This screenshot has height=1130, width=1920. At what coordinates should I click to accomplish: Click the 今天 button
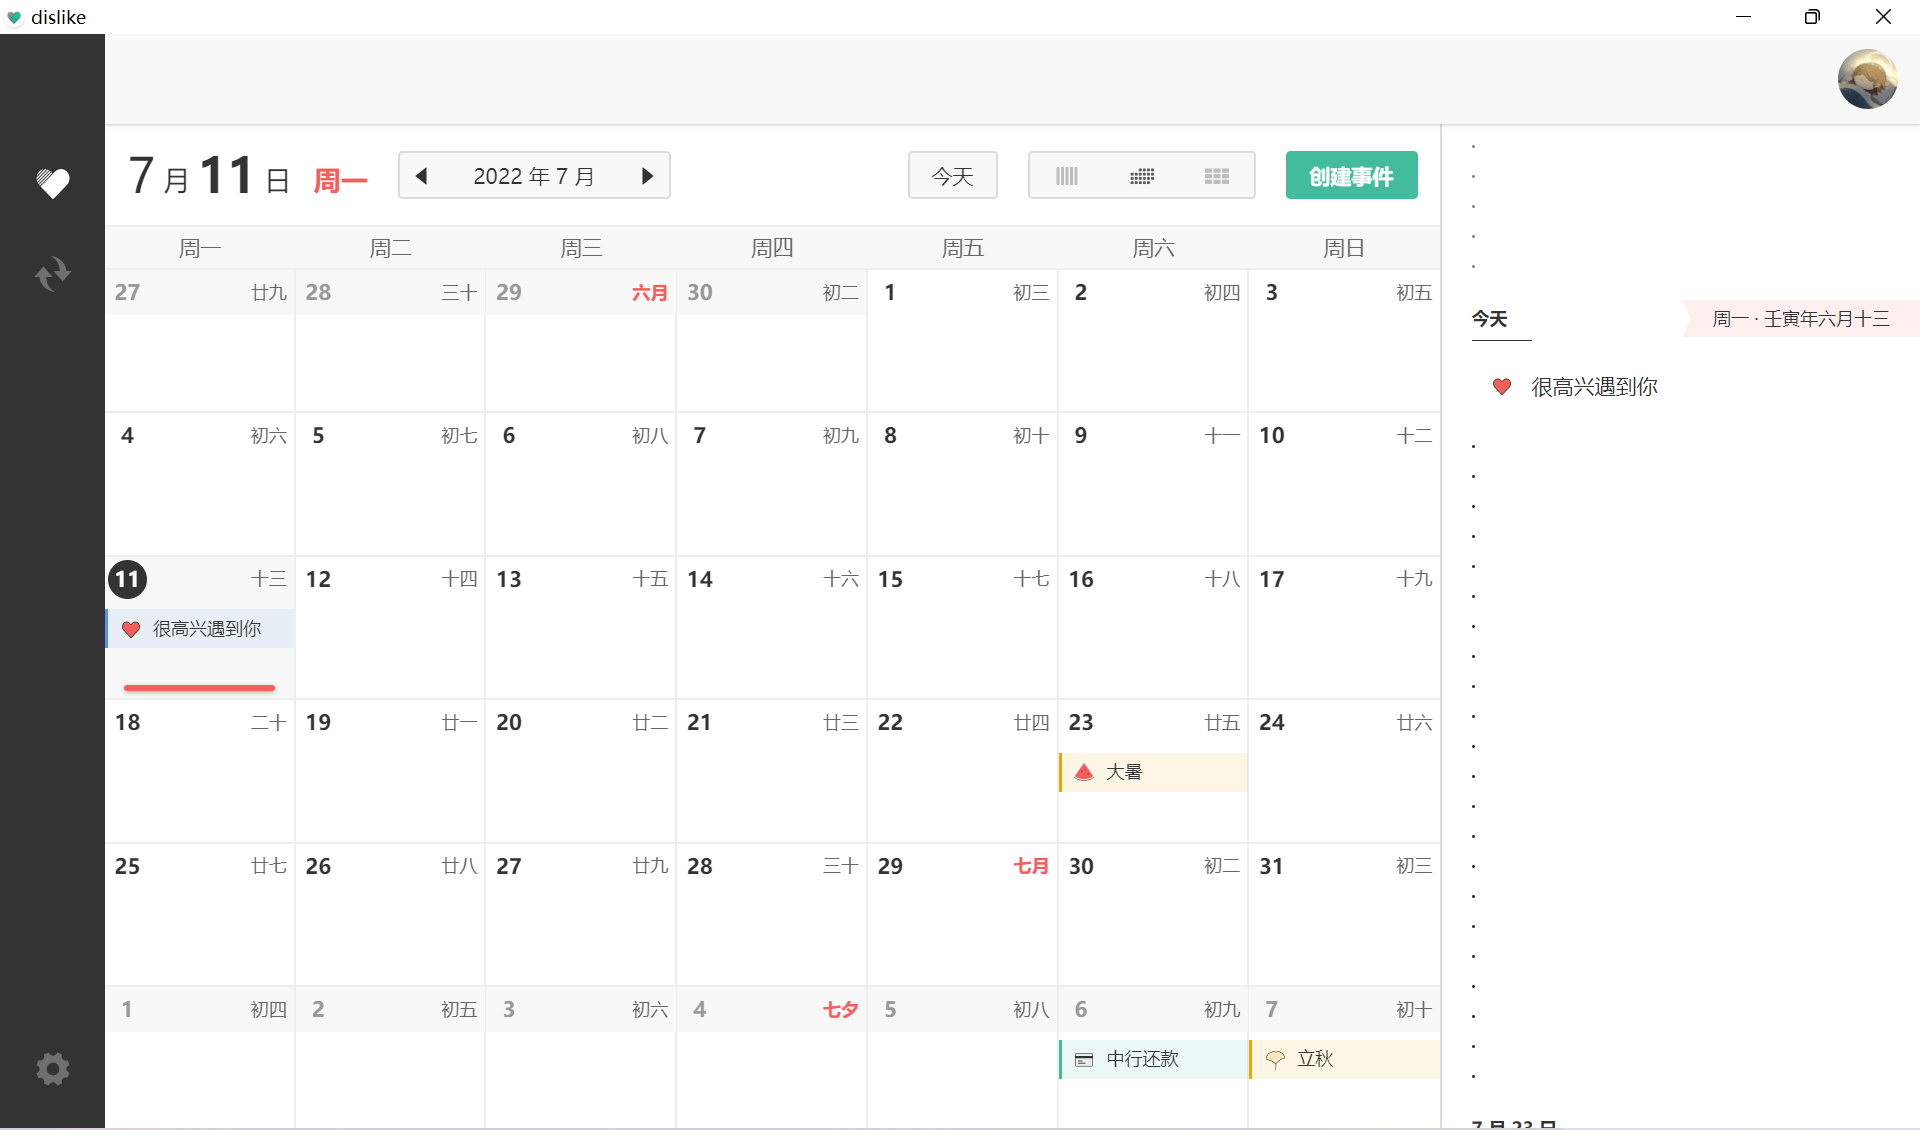(x=953, y=176)
